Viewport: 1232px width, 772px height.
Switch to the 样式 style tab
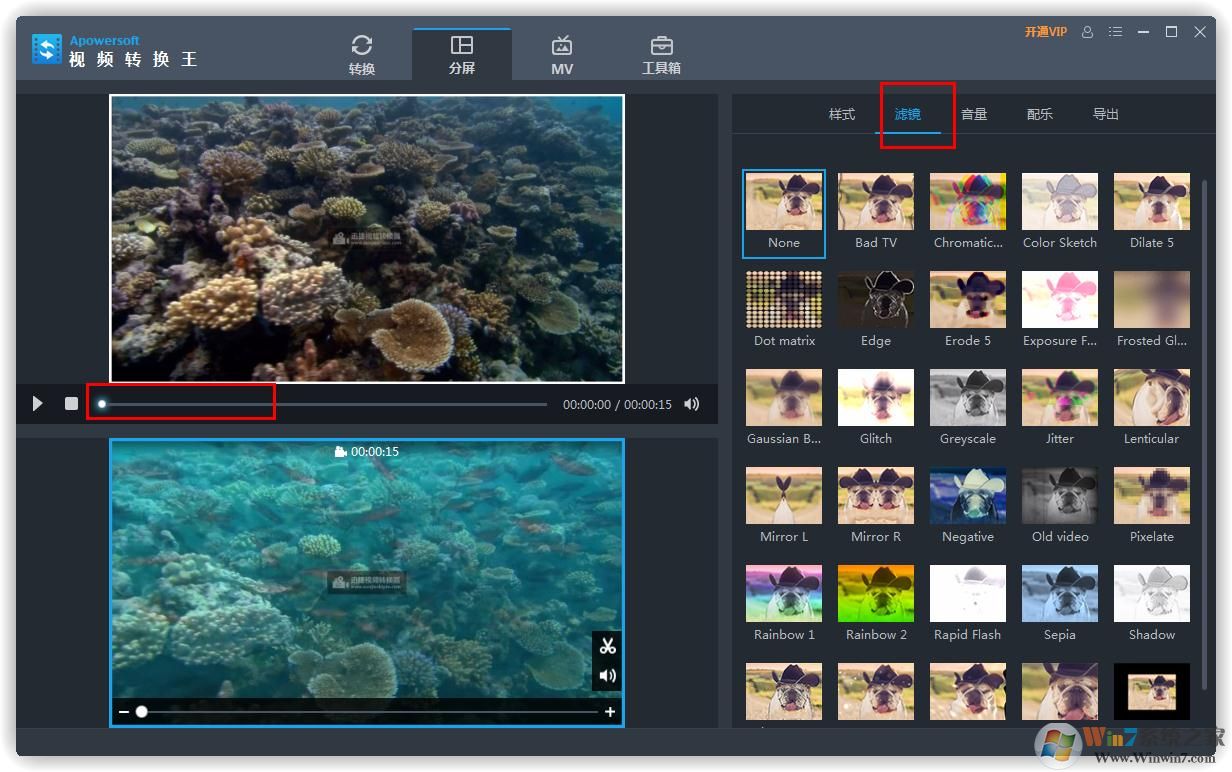point(842,114)
